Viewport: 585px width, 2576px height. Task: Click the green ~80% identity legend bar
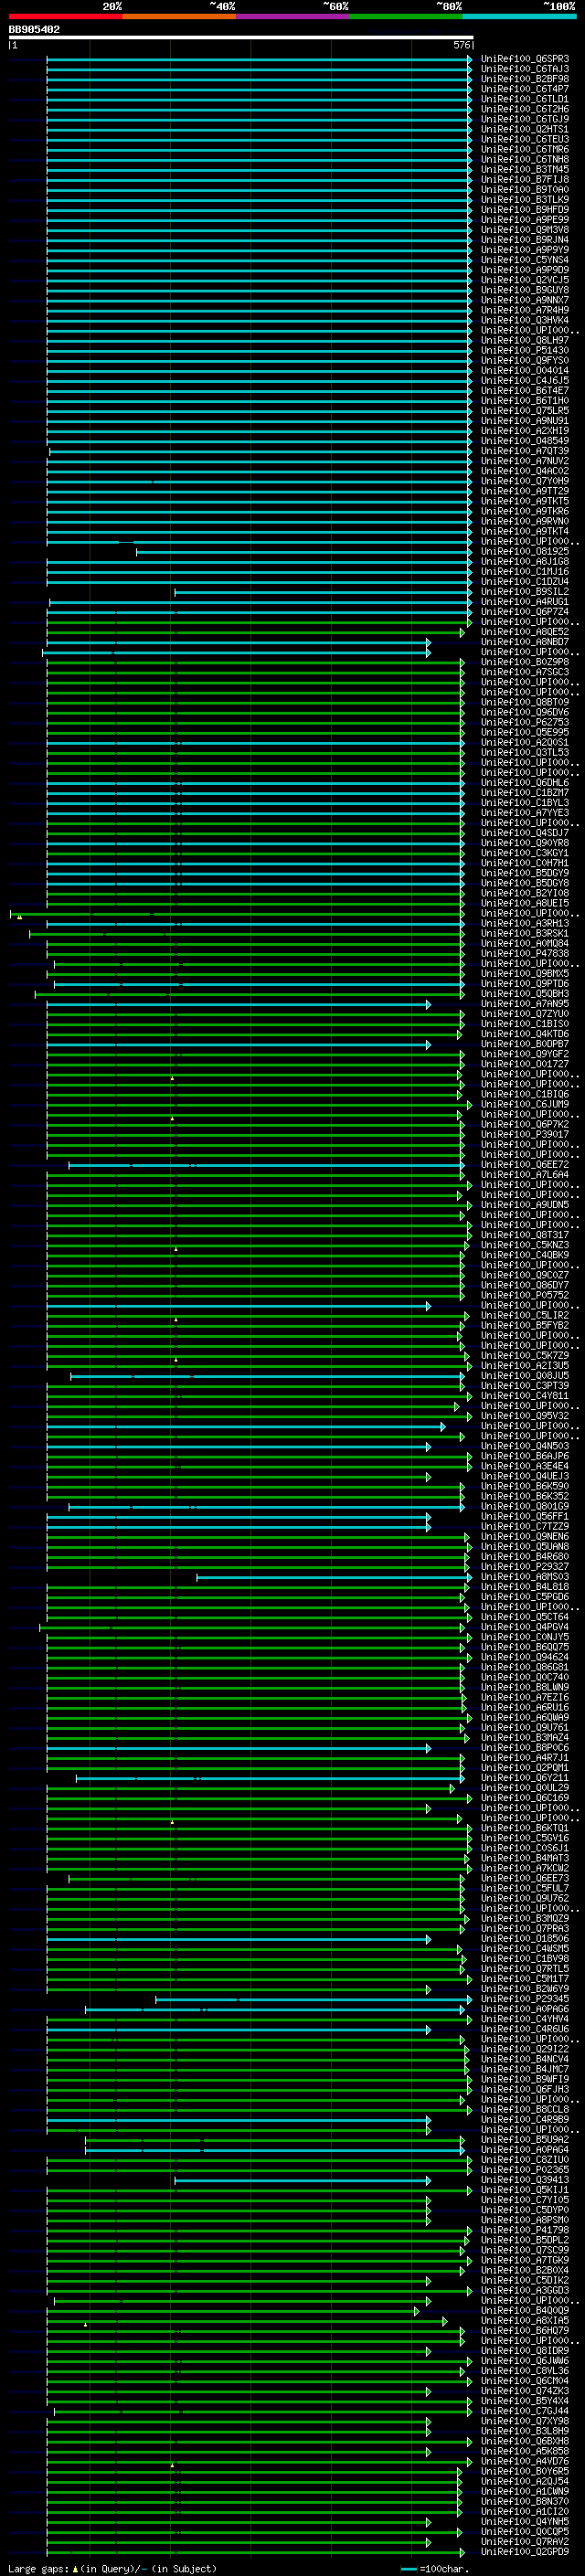click(406, 16)
